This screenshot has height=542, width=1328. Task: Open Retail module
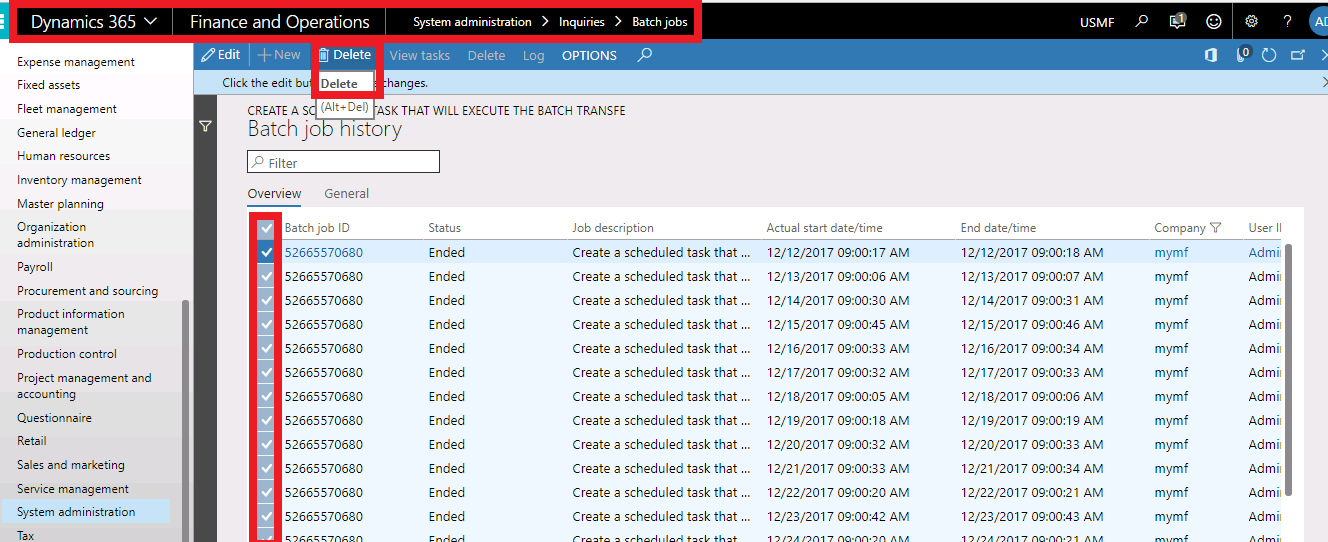click(32, 441)
